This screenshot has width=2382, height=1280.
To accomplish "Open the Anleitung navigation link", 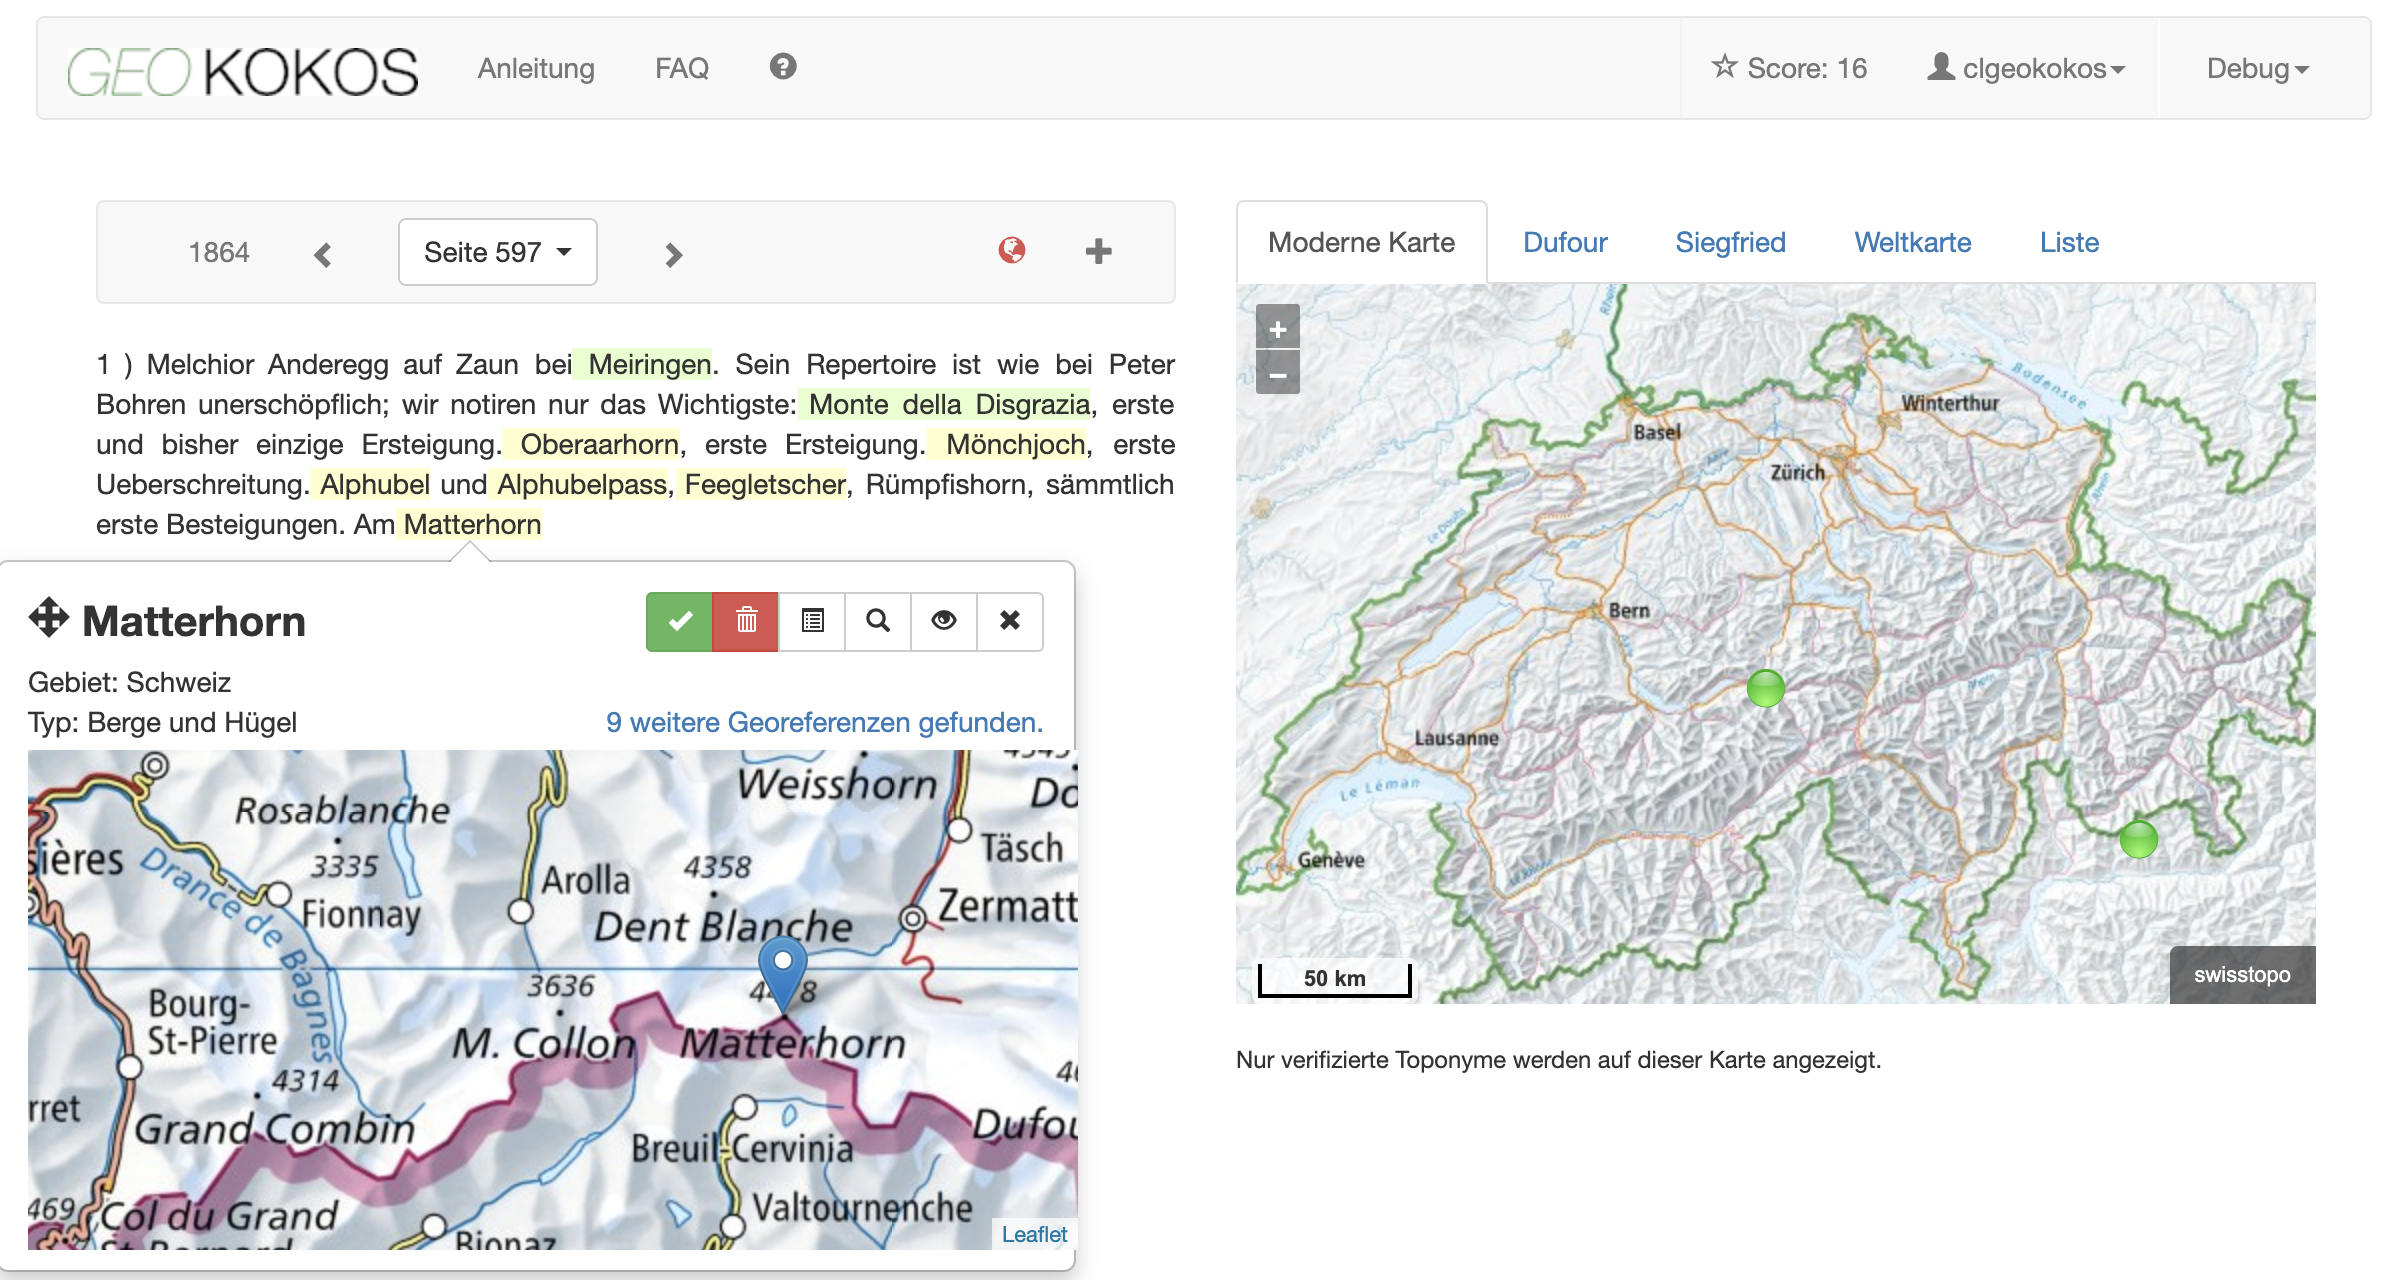I will [536, 68].
